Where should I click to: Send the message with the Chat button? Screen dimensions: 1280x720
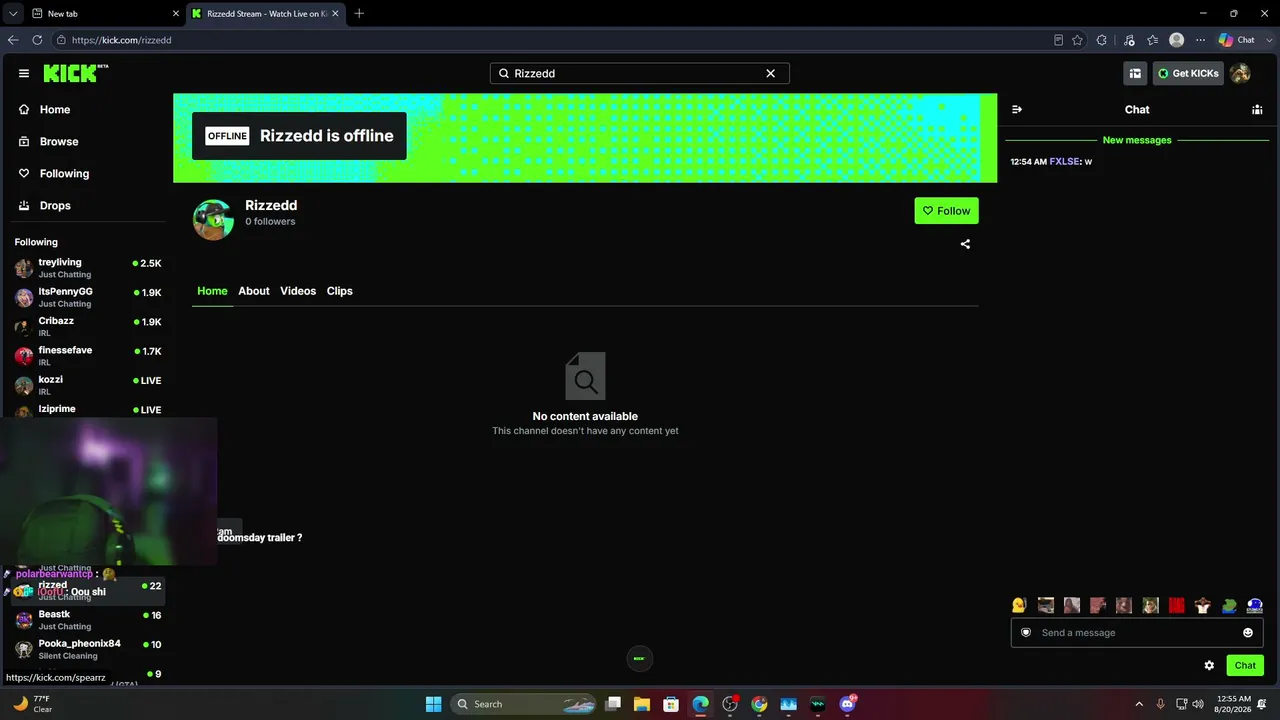[1245, 665]
